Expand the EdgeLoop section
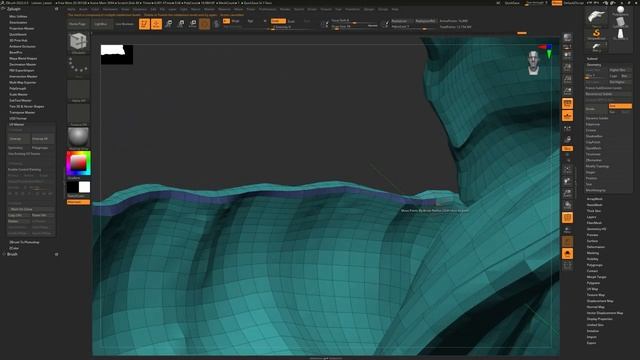 click(593, 124)
